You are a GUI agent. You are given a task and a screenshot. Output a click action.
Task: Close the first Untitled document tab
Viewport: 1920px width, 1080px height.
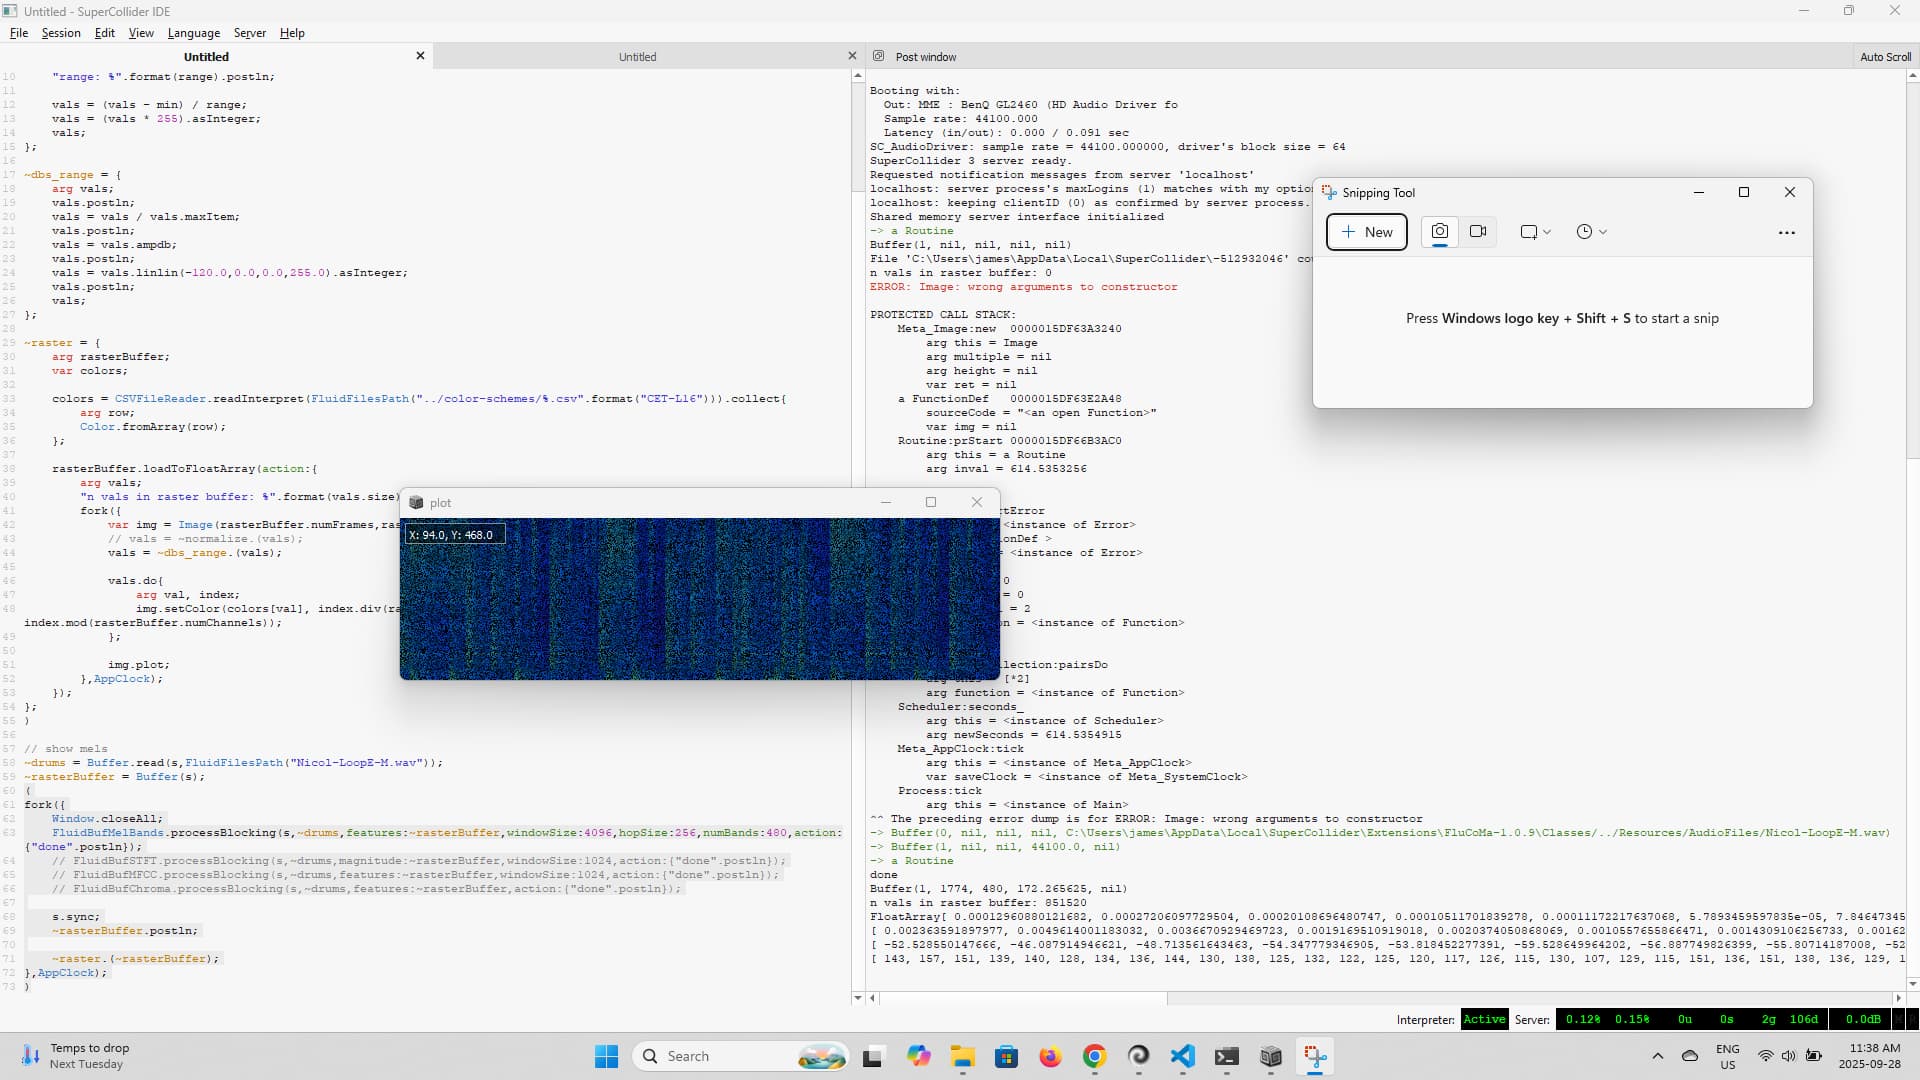pyautogui.click(x=420, y=56)
